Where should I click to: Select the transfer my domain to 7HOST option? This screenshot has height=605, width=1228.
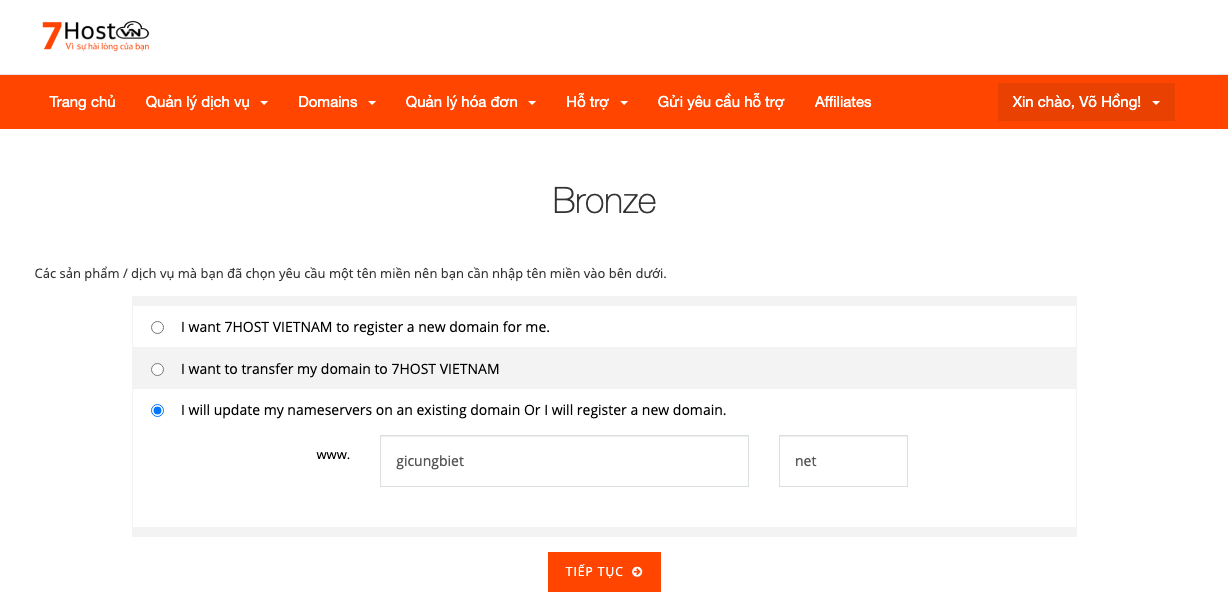click(x=157, y=369)
